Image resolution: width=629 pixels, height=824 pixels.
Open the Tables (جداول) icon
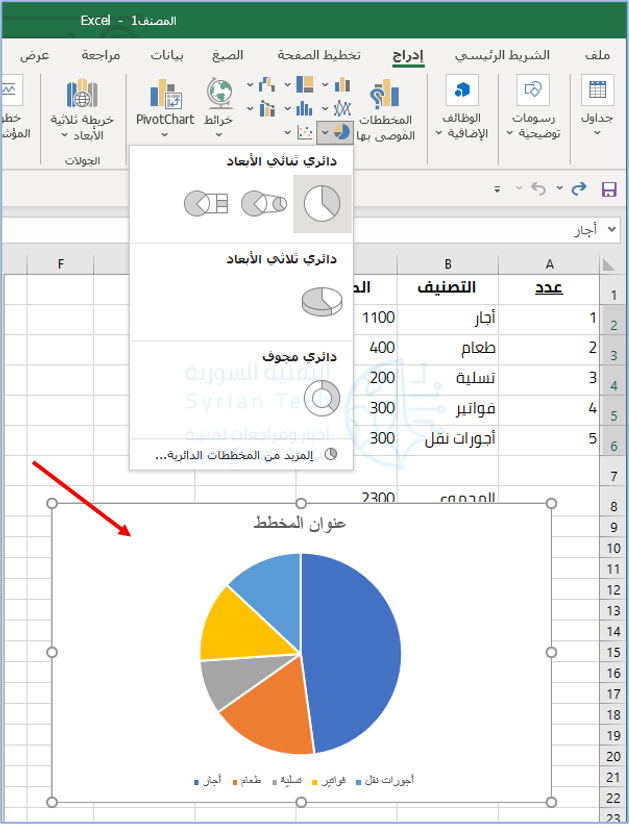point(597,90)
